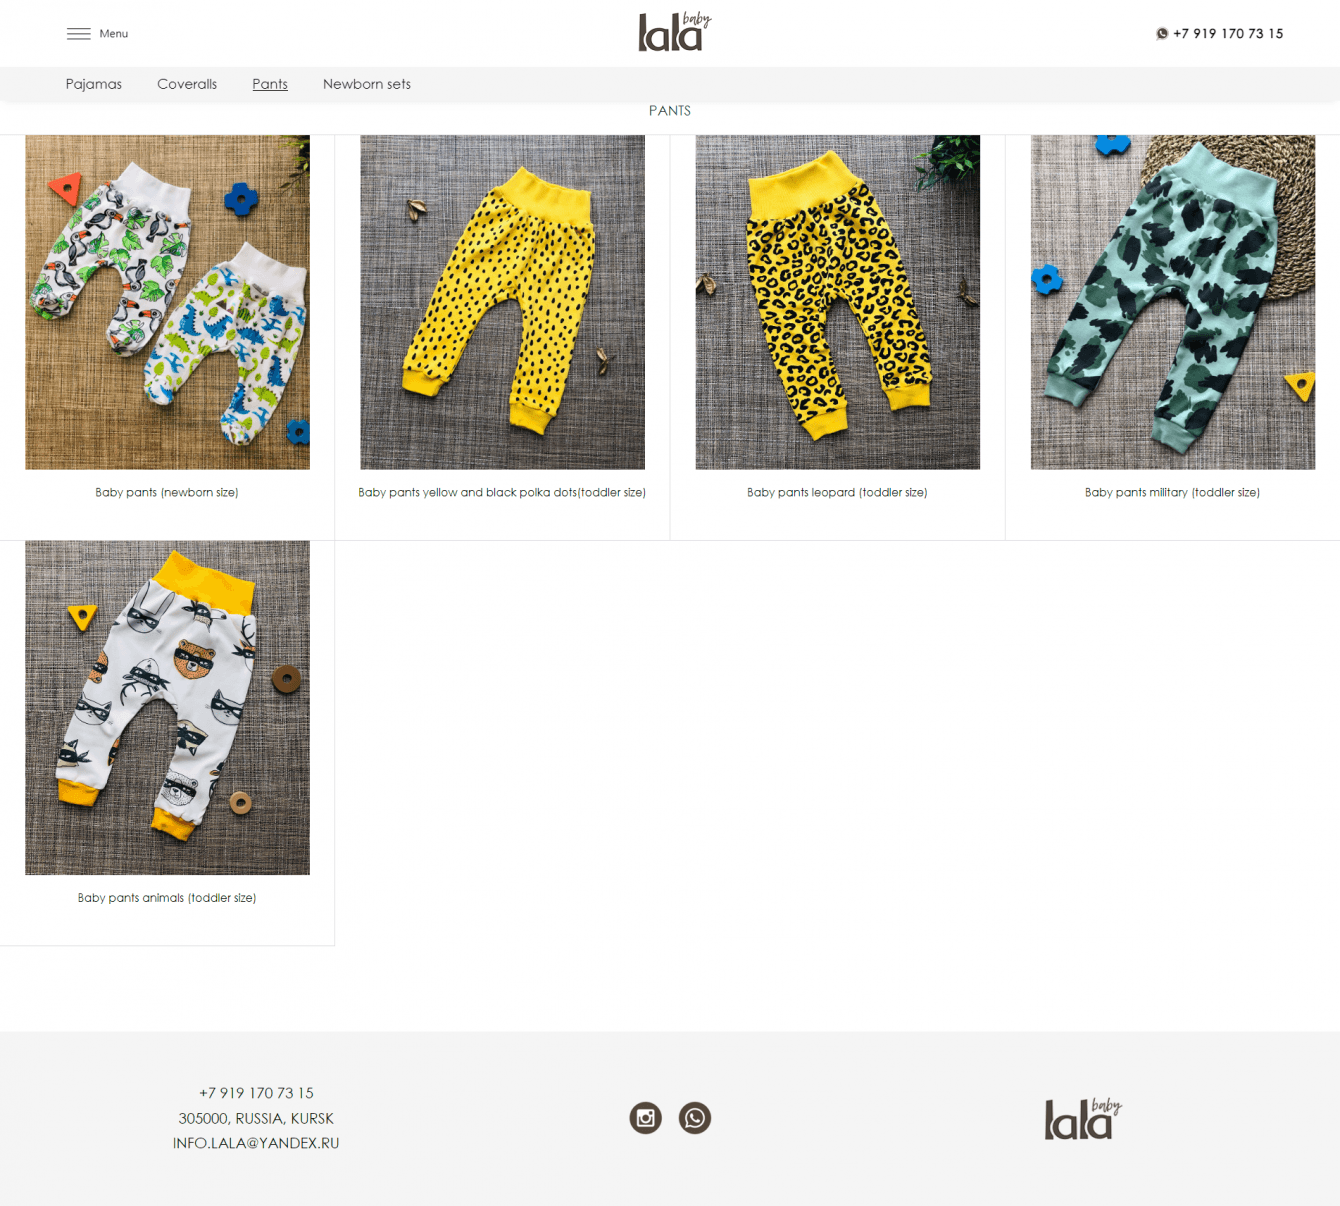Open yellow polka dots pants photo
Screen dimensions: 1340x1206
coord(502,302)
